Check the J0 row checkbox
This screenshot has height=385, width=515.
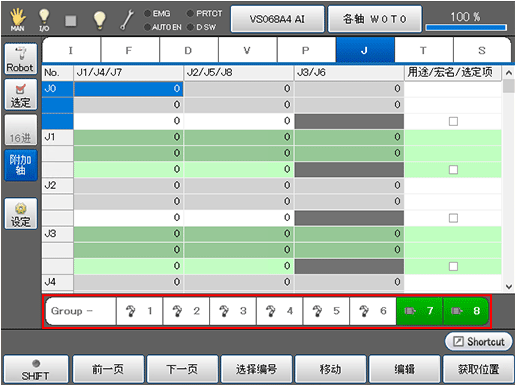pos(453,121)
